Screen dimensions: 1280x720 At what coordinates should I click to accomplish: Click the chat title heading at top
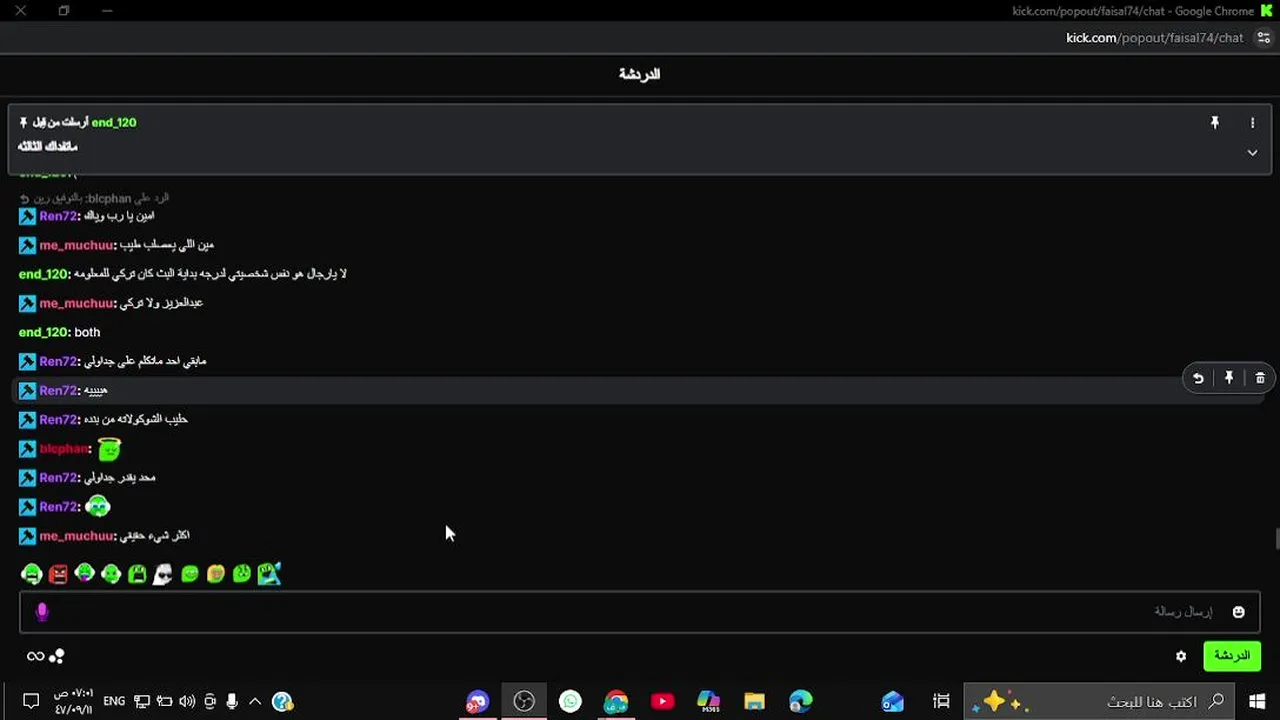[x=640, y=74]
